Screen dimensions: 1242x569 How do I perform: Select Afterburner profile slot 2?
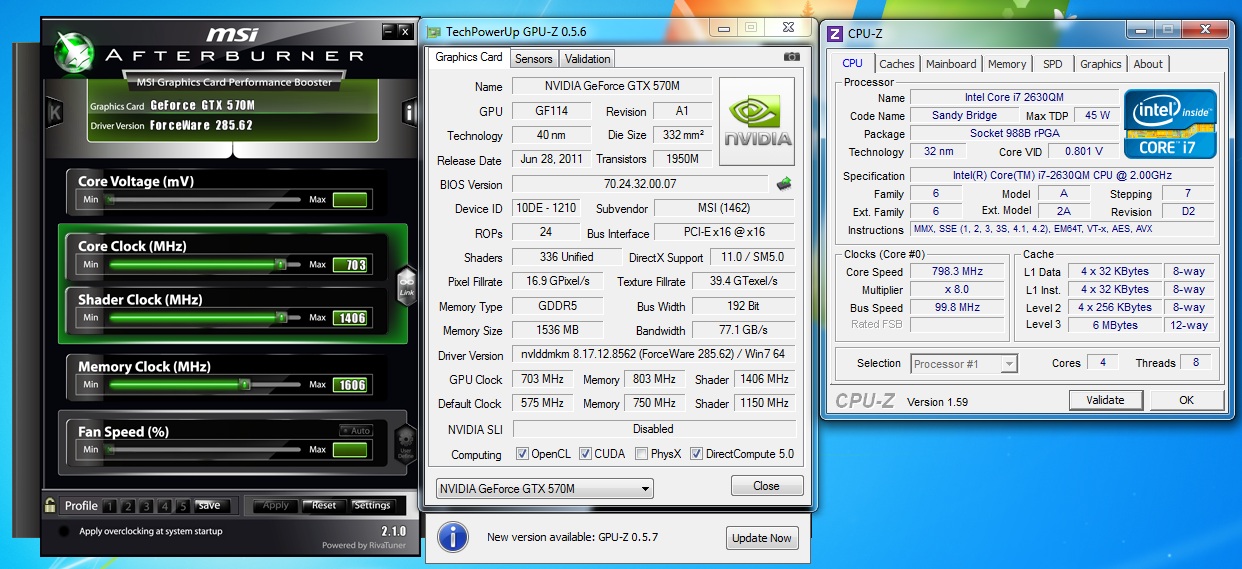coord(129,506)
